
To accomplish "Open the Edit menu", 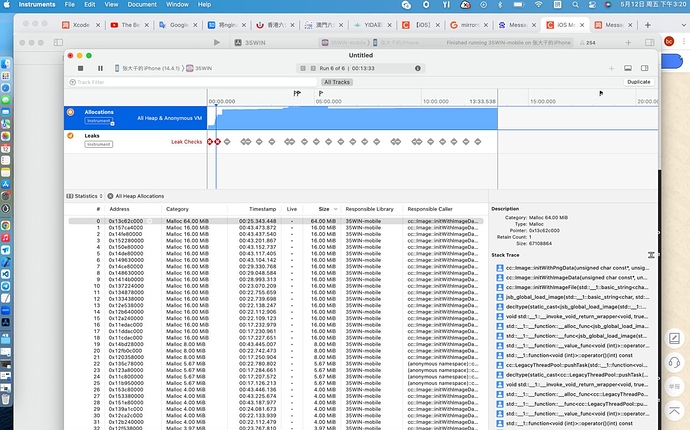I will click(90, 4).
